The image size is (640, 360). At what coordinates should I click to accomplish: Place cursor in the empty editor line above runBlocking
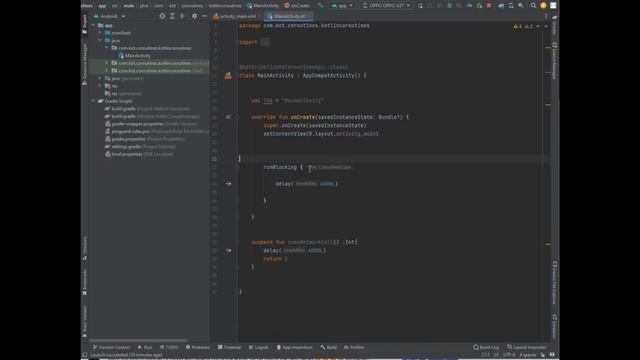click(394, 159)
